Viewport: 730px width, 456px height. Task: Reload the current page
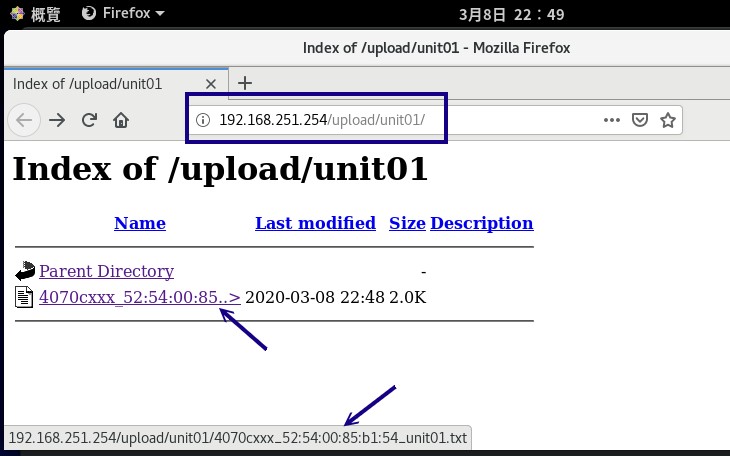click(x=89, y=120)
